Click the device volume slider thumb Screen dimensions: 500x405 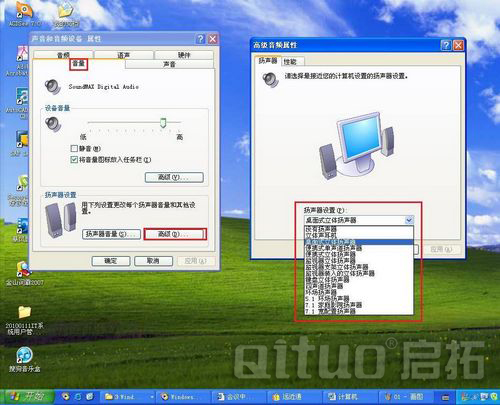pos(163,123)
